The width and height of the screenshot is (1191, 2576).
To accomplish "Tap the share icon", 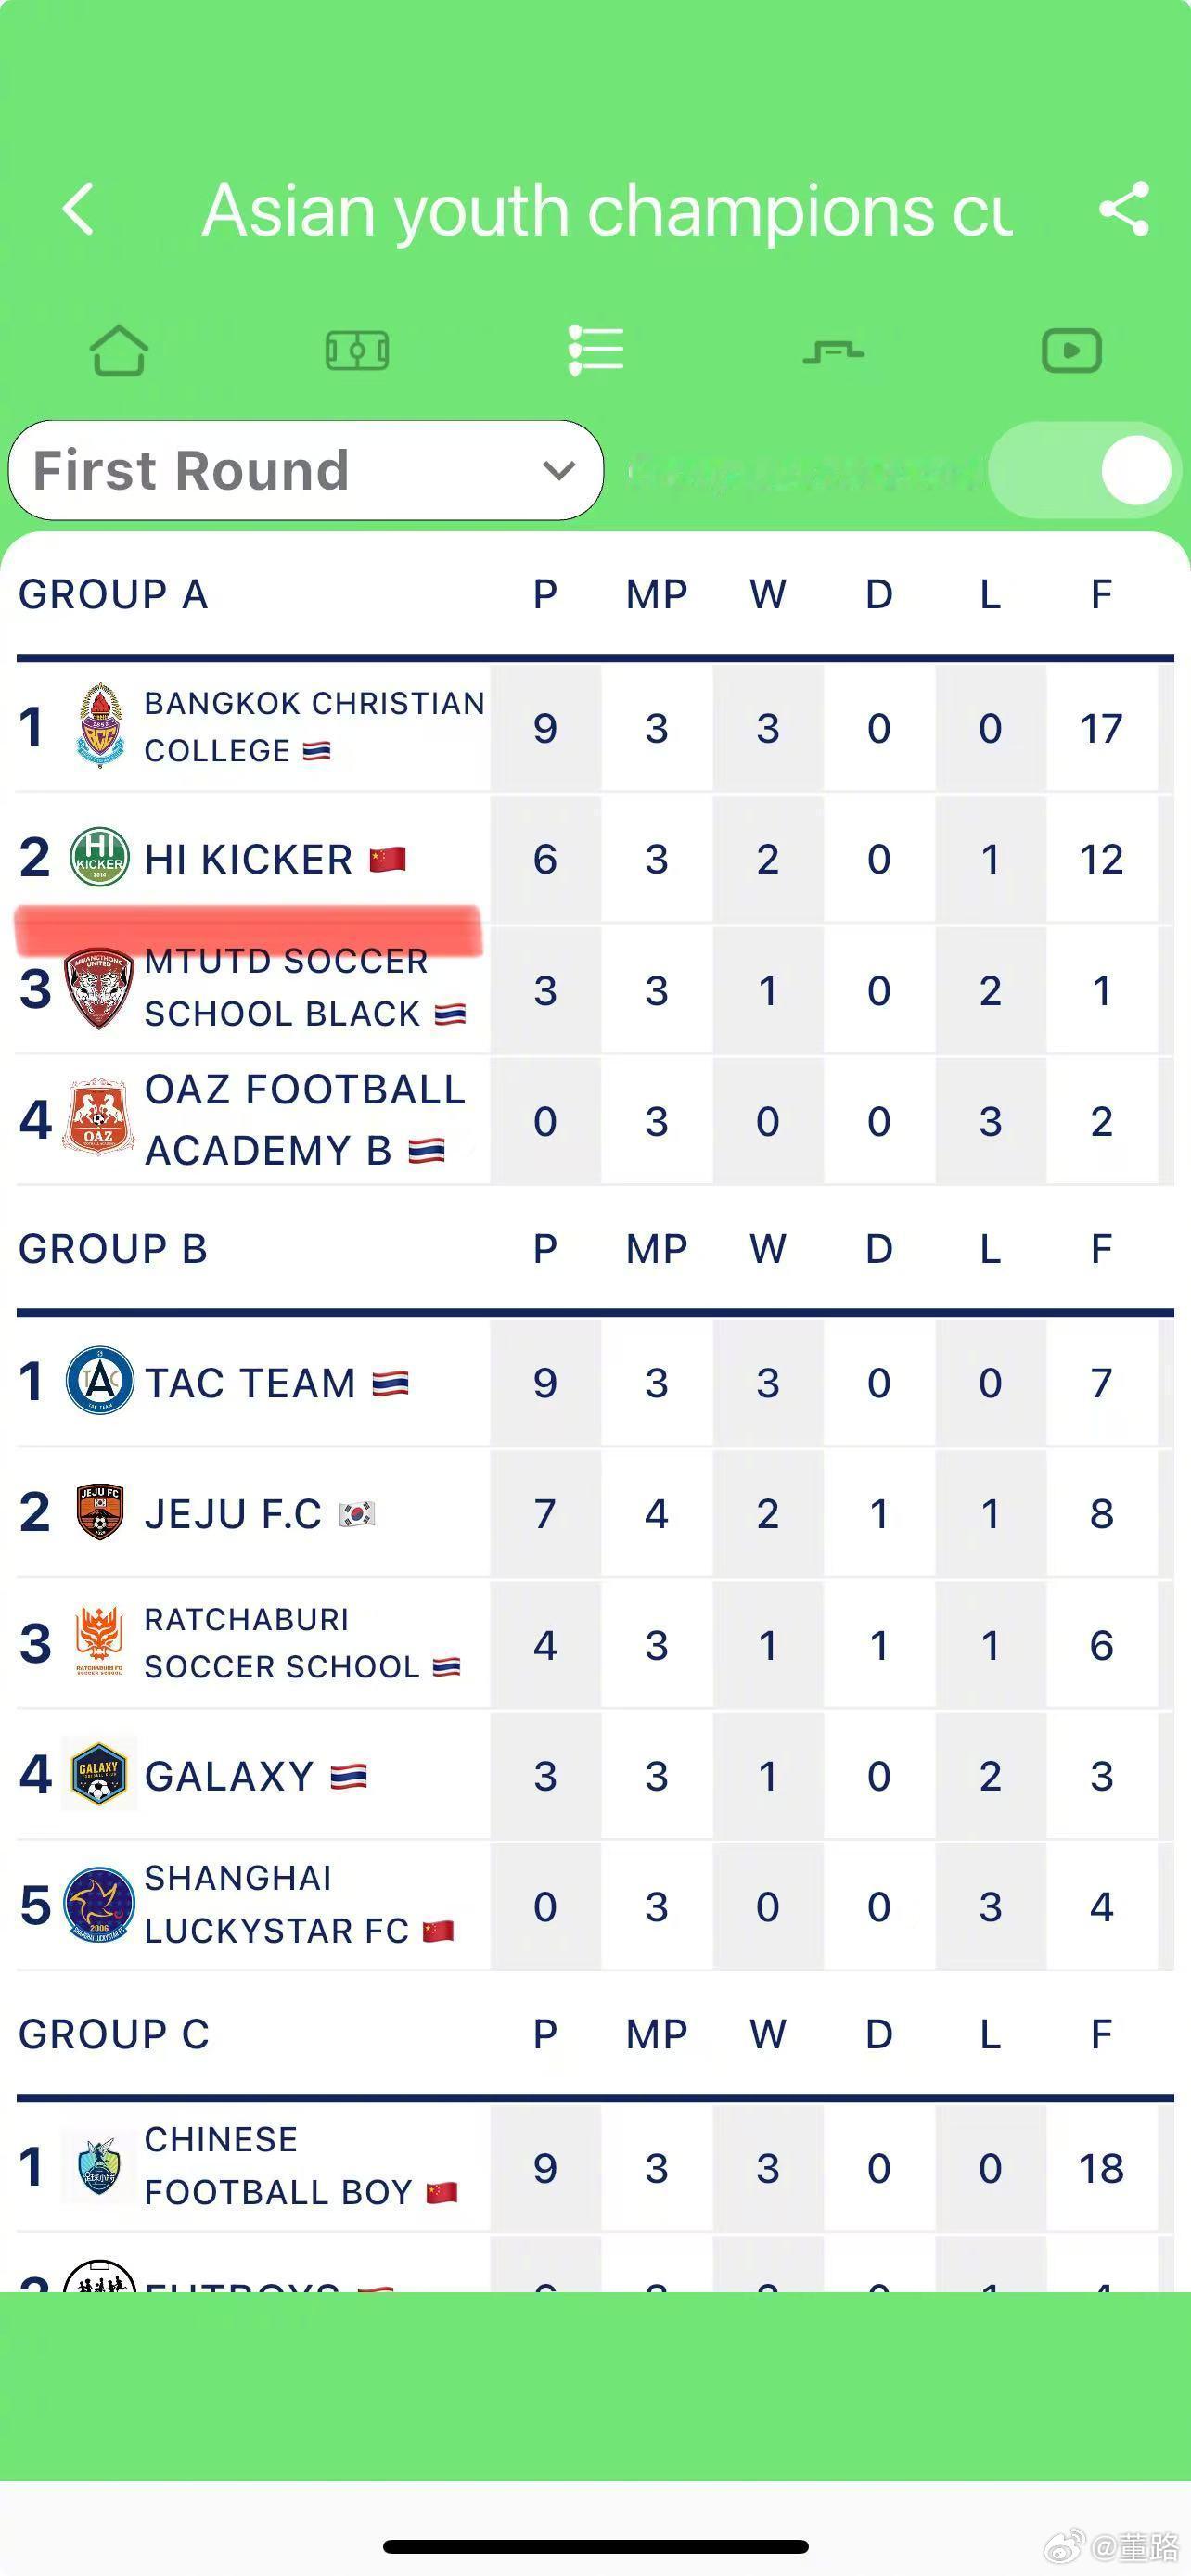I will [x=1124, y=209].
